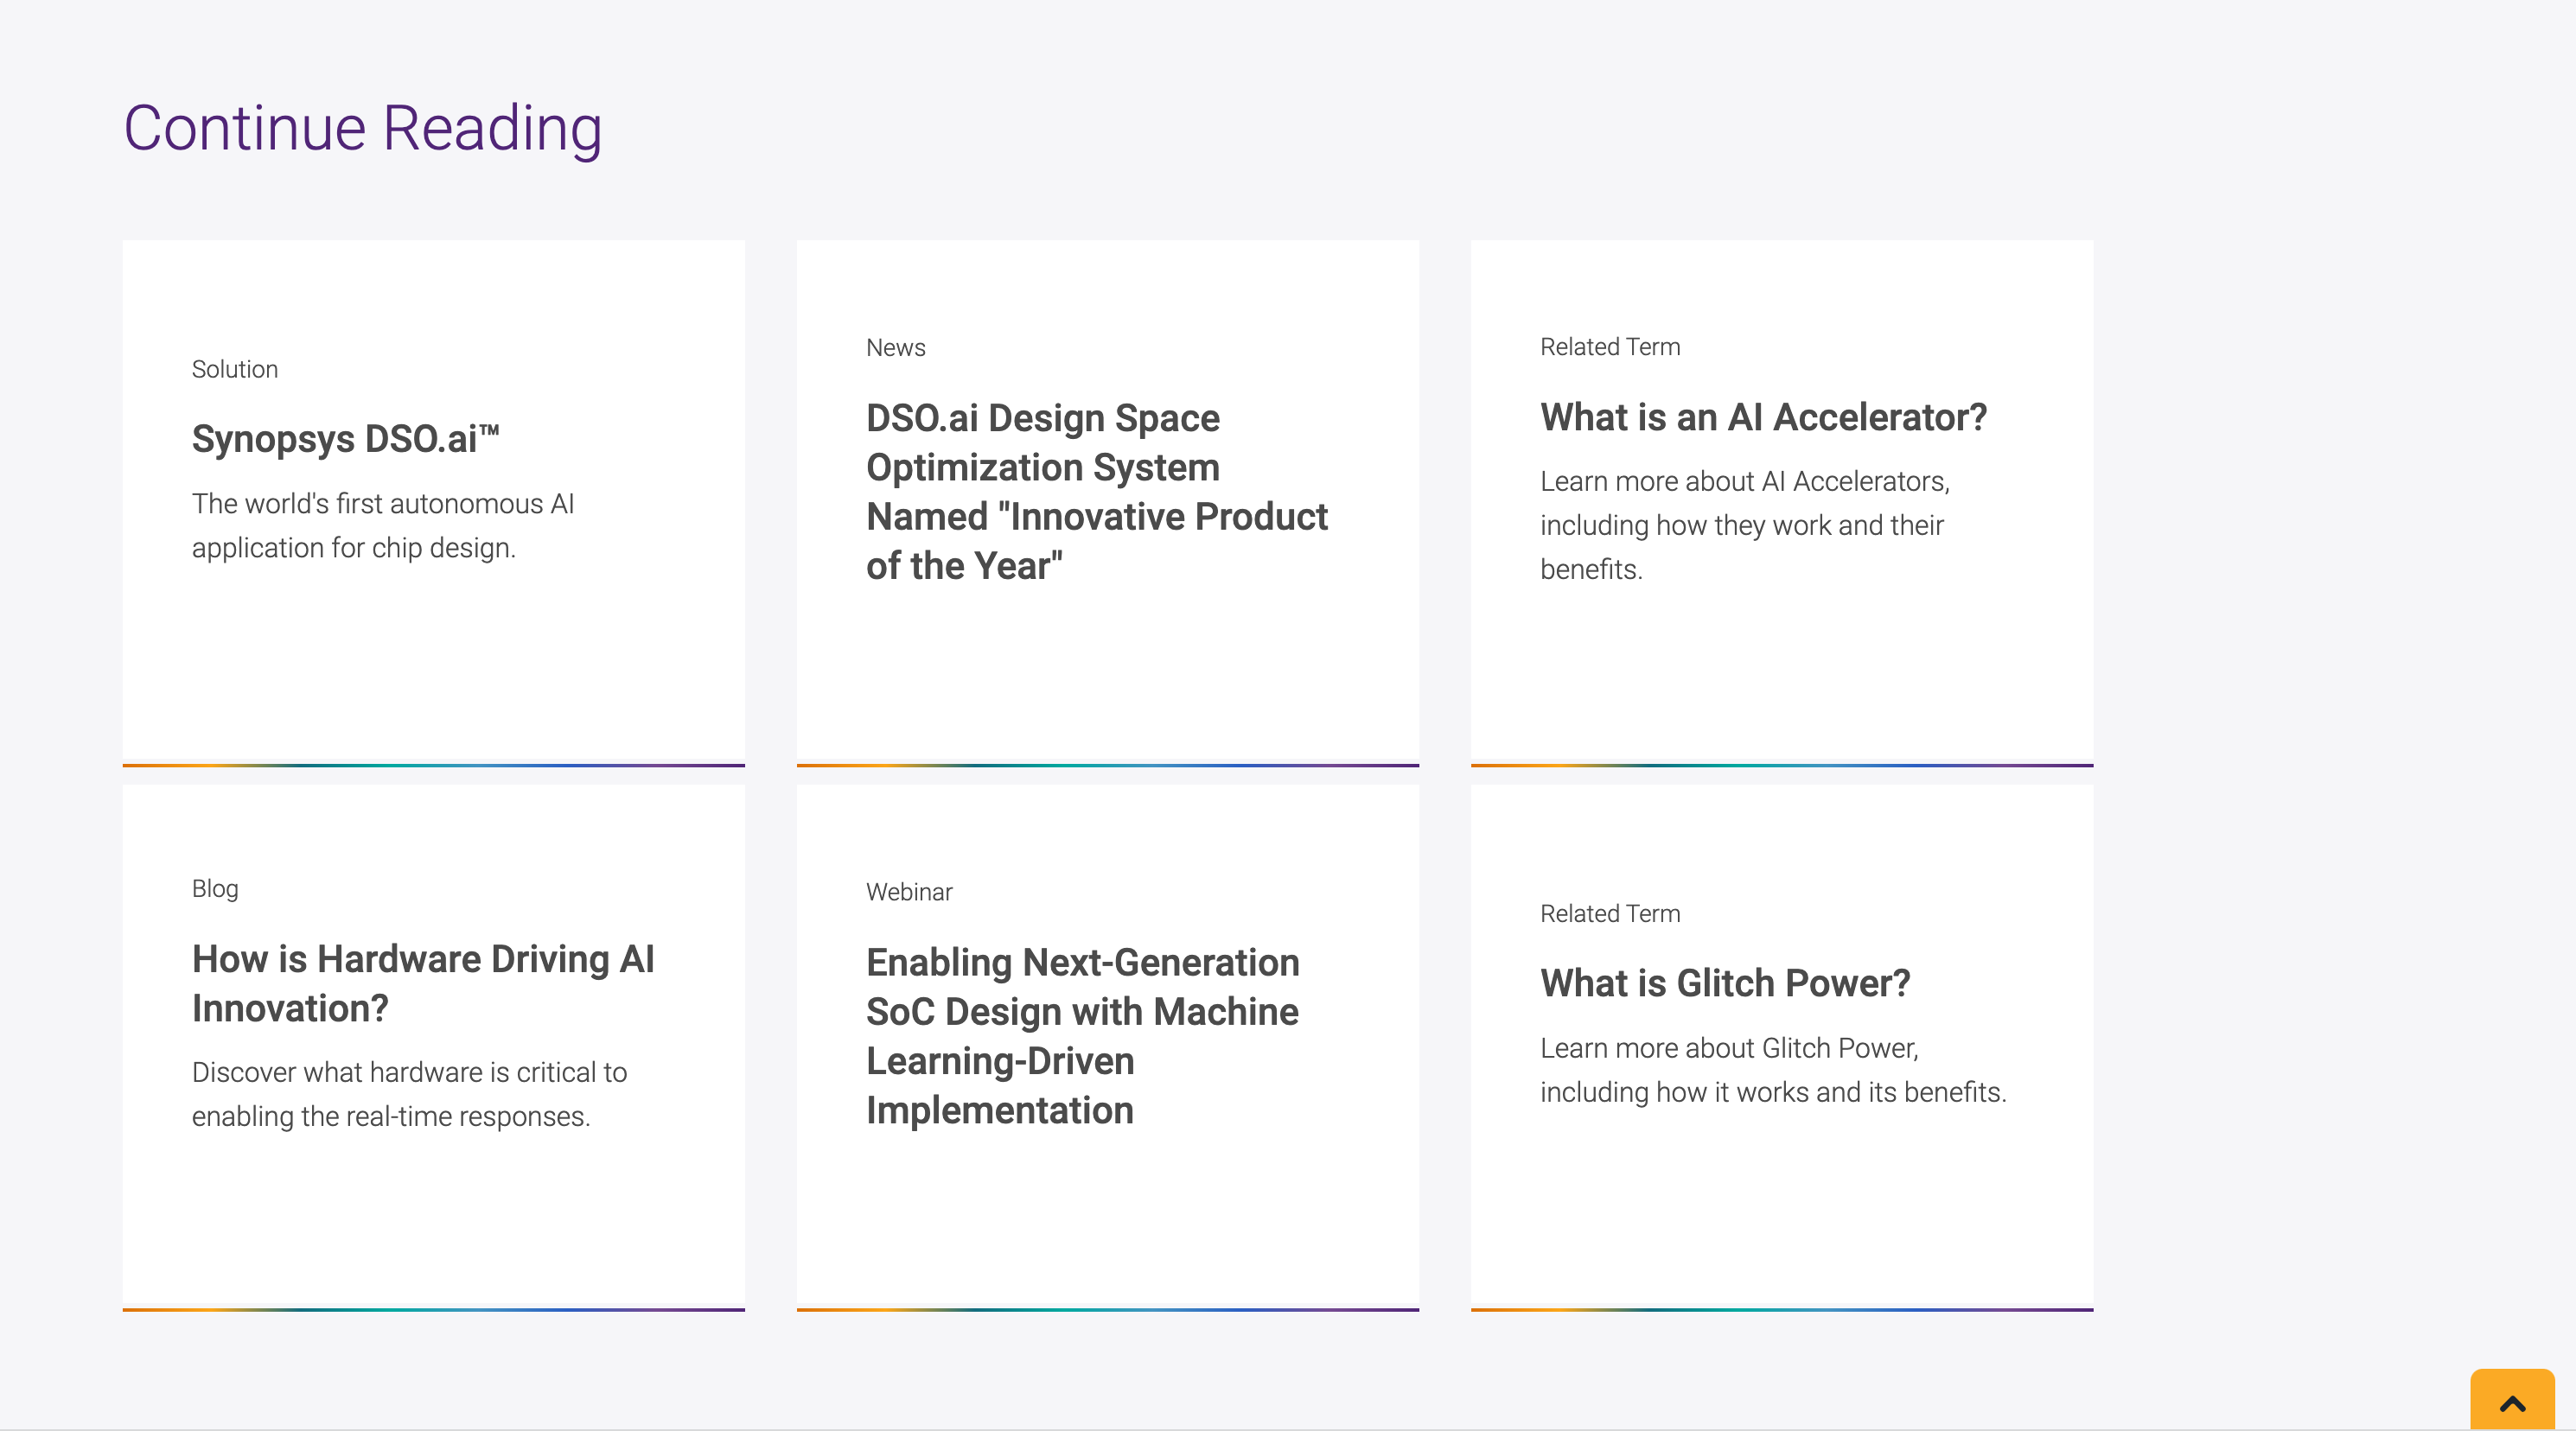Click the Solution category label

235,369
